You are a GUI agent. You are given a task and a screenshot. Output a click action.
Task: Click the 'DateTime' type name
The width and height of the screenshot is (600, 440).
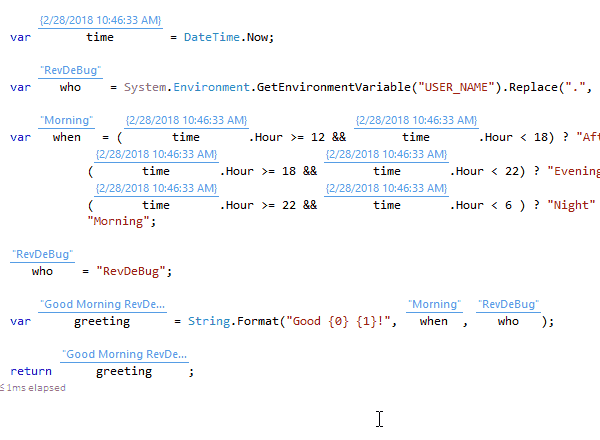pyautogui.click(x=212, y=37)
